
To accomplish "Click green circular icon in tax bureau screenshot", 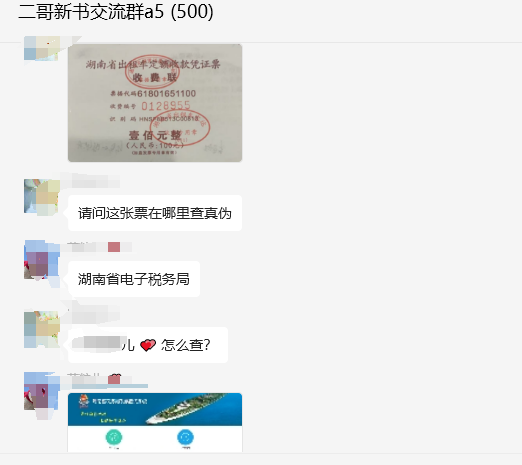I will pyautogui.click(x=114, y=437).
